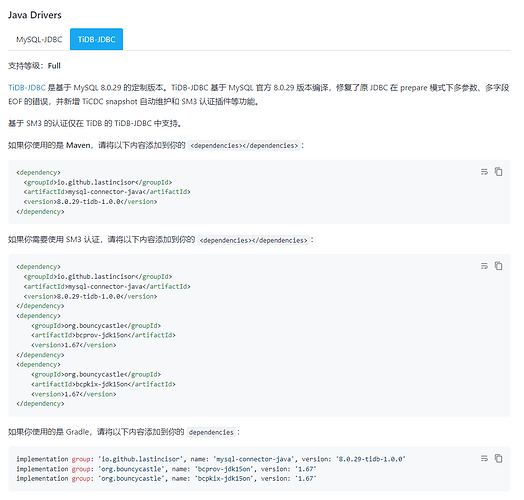Click the Gradle line for io.github.lastincisor

(211, 459)
